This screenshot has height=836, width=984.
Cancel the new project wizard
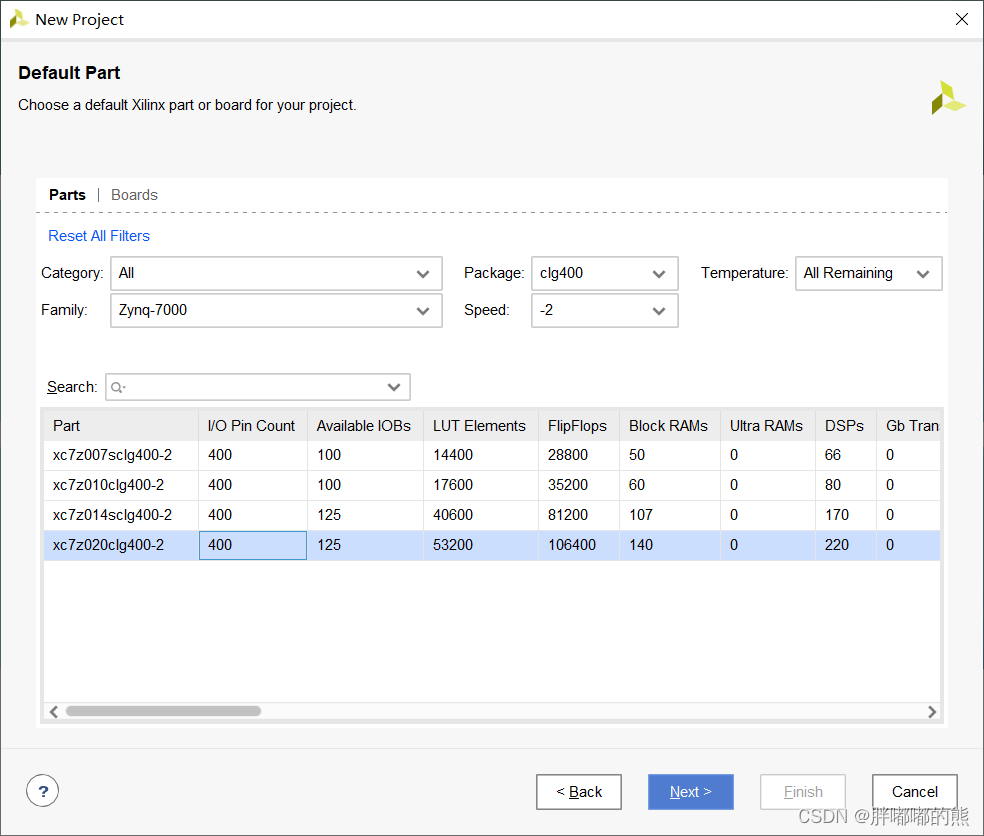914,792
